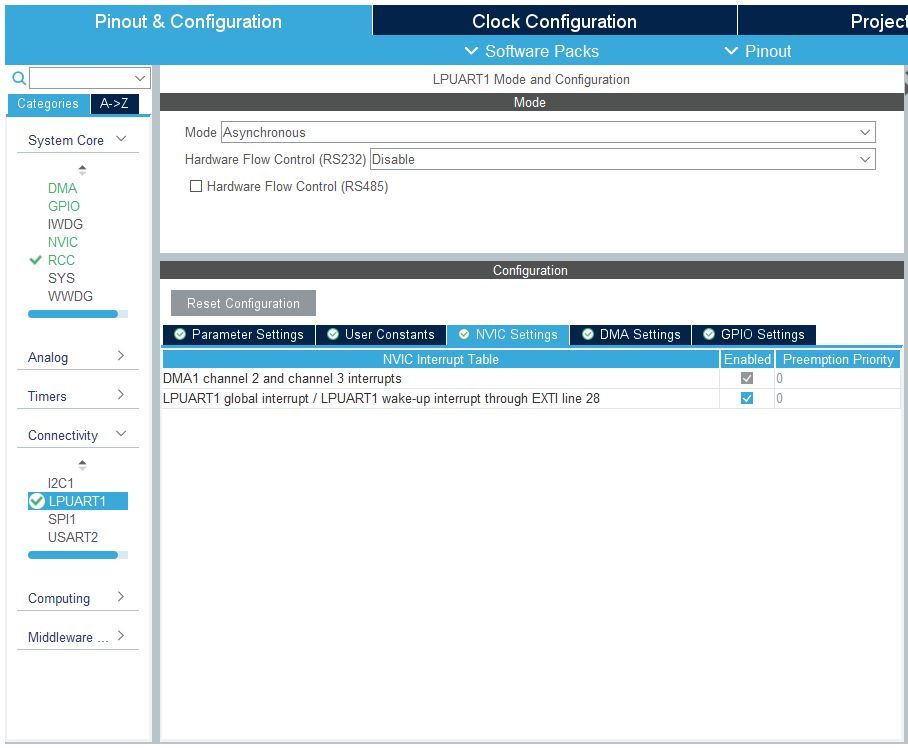Select IWDG in System Core list
908x748 pixels.
[x=65, y=224]
